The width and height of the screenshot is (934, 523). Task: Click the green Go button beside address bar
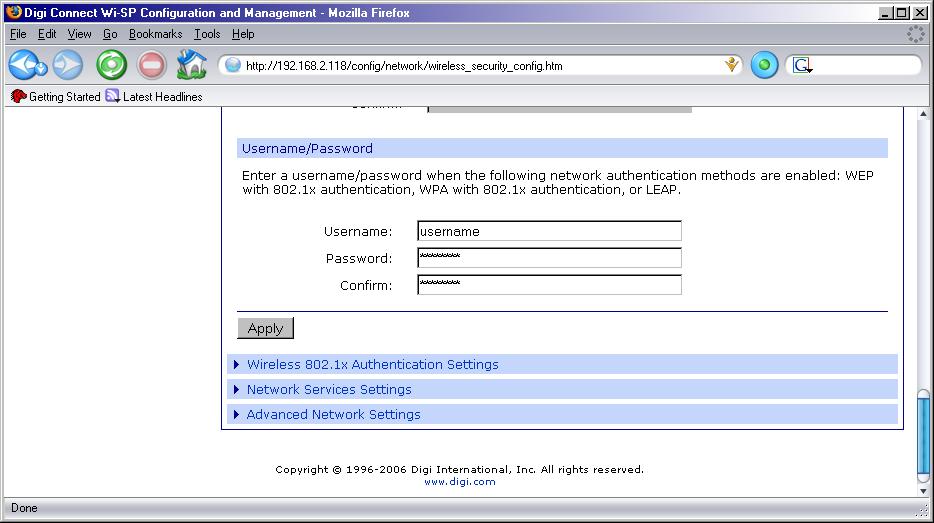click(764, 66)
